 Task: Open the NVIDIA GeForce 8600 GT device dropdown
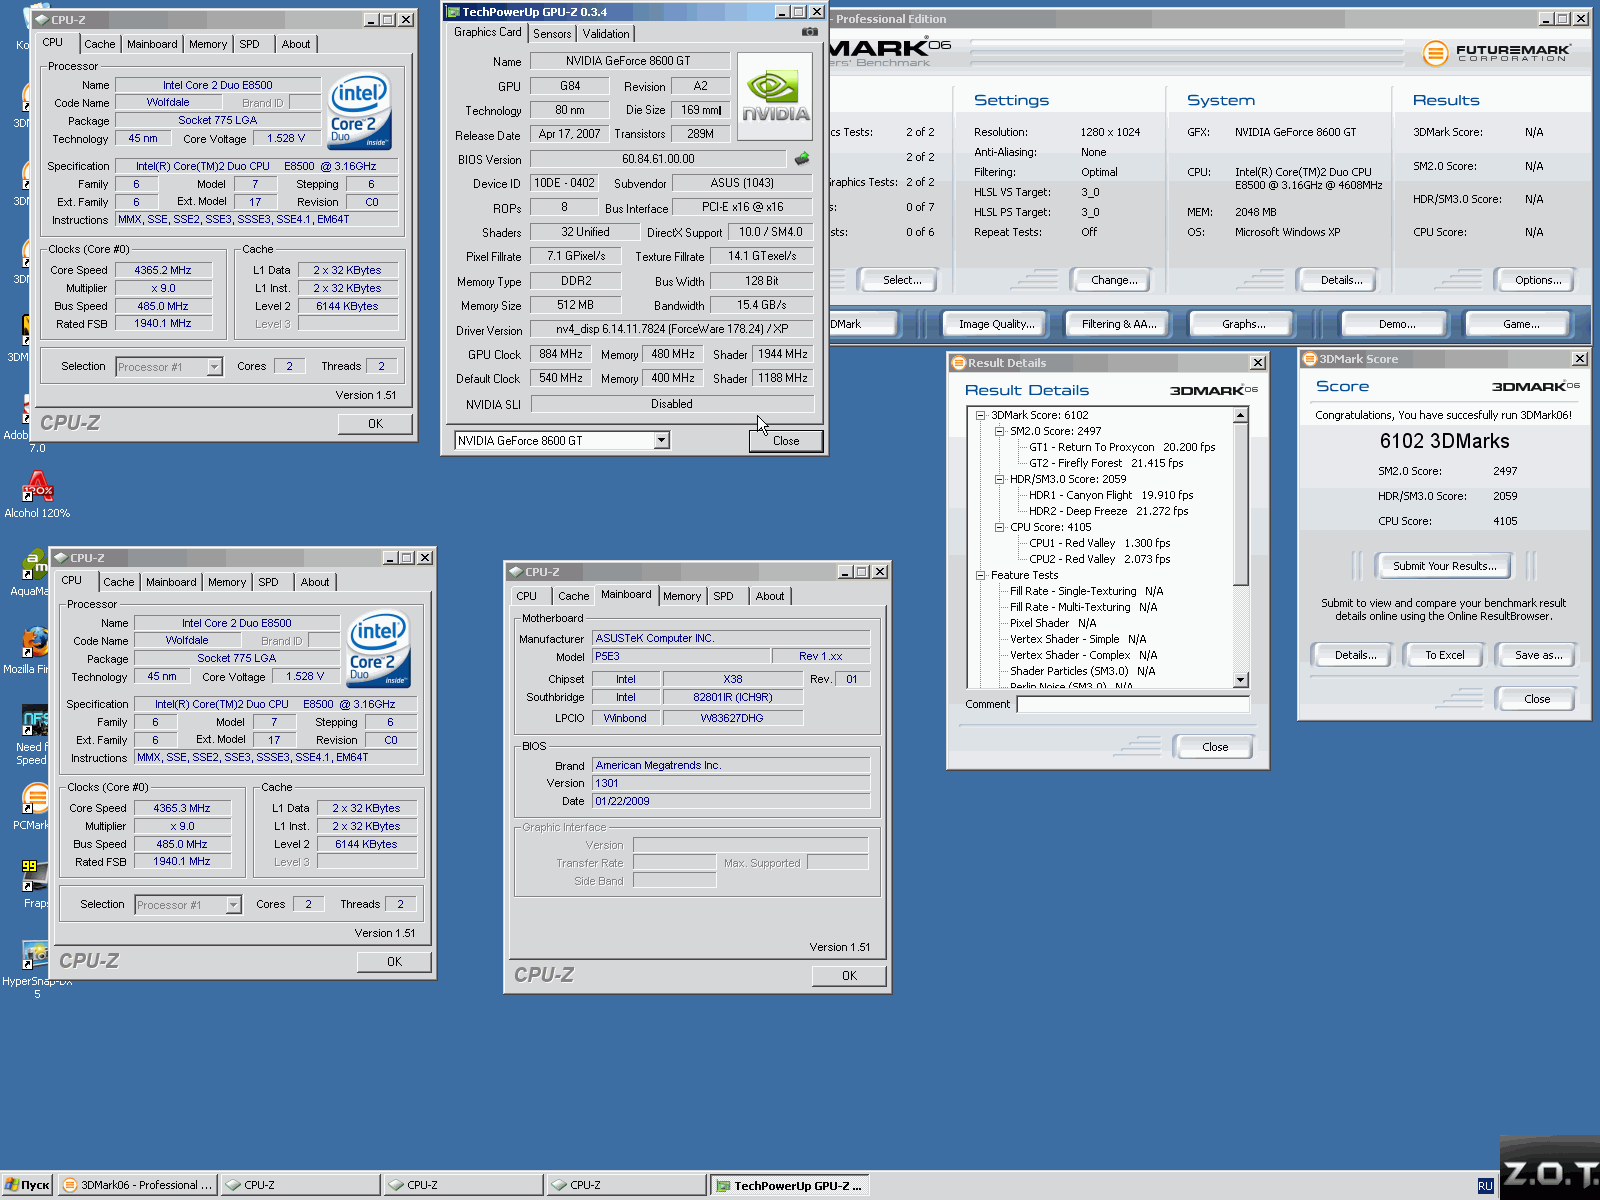point(661,440)
